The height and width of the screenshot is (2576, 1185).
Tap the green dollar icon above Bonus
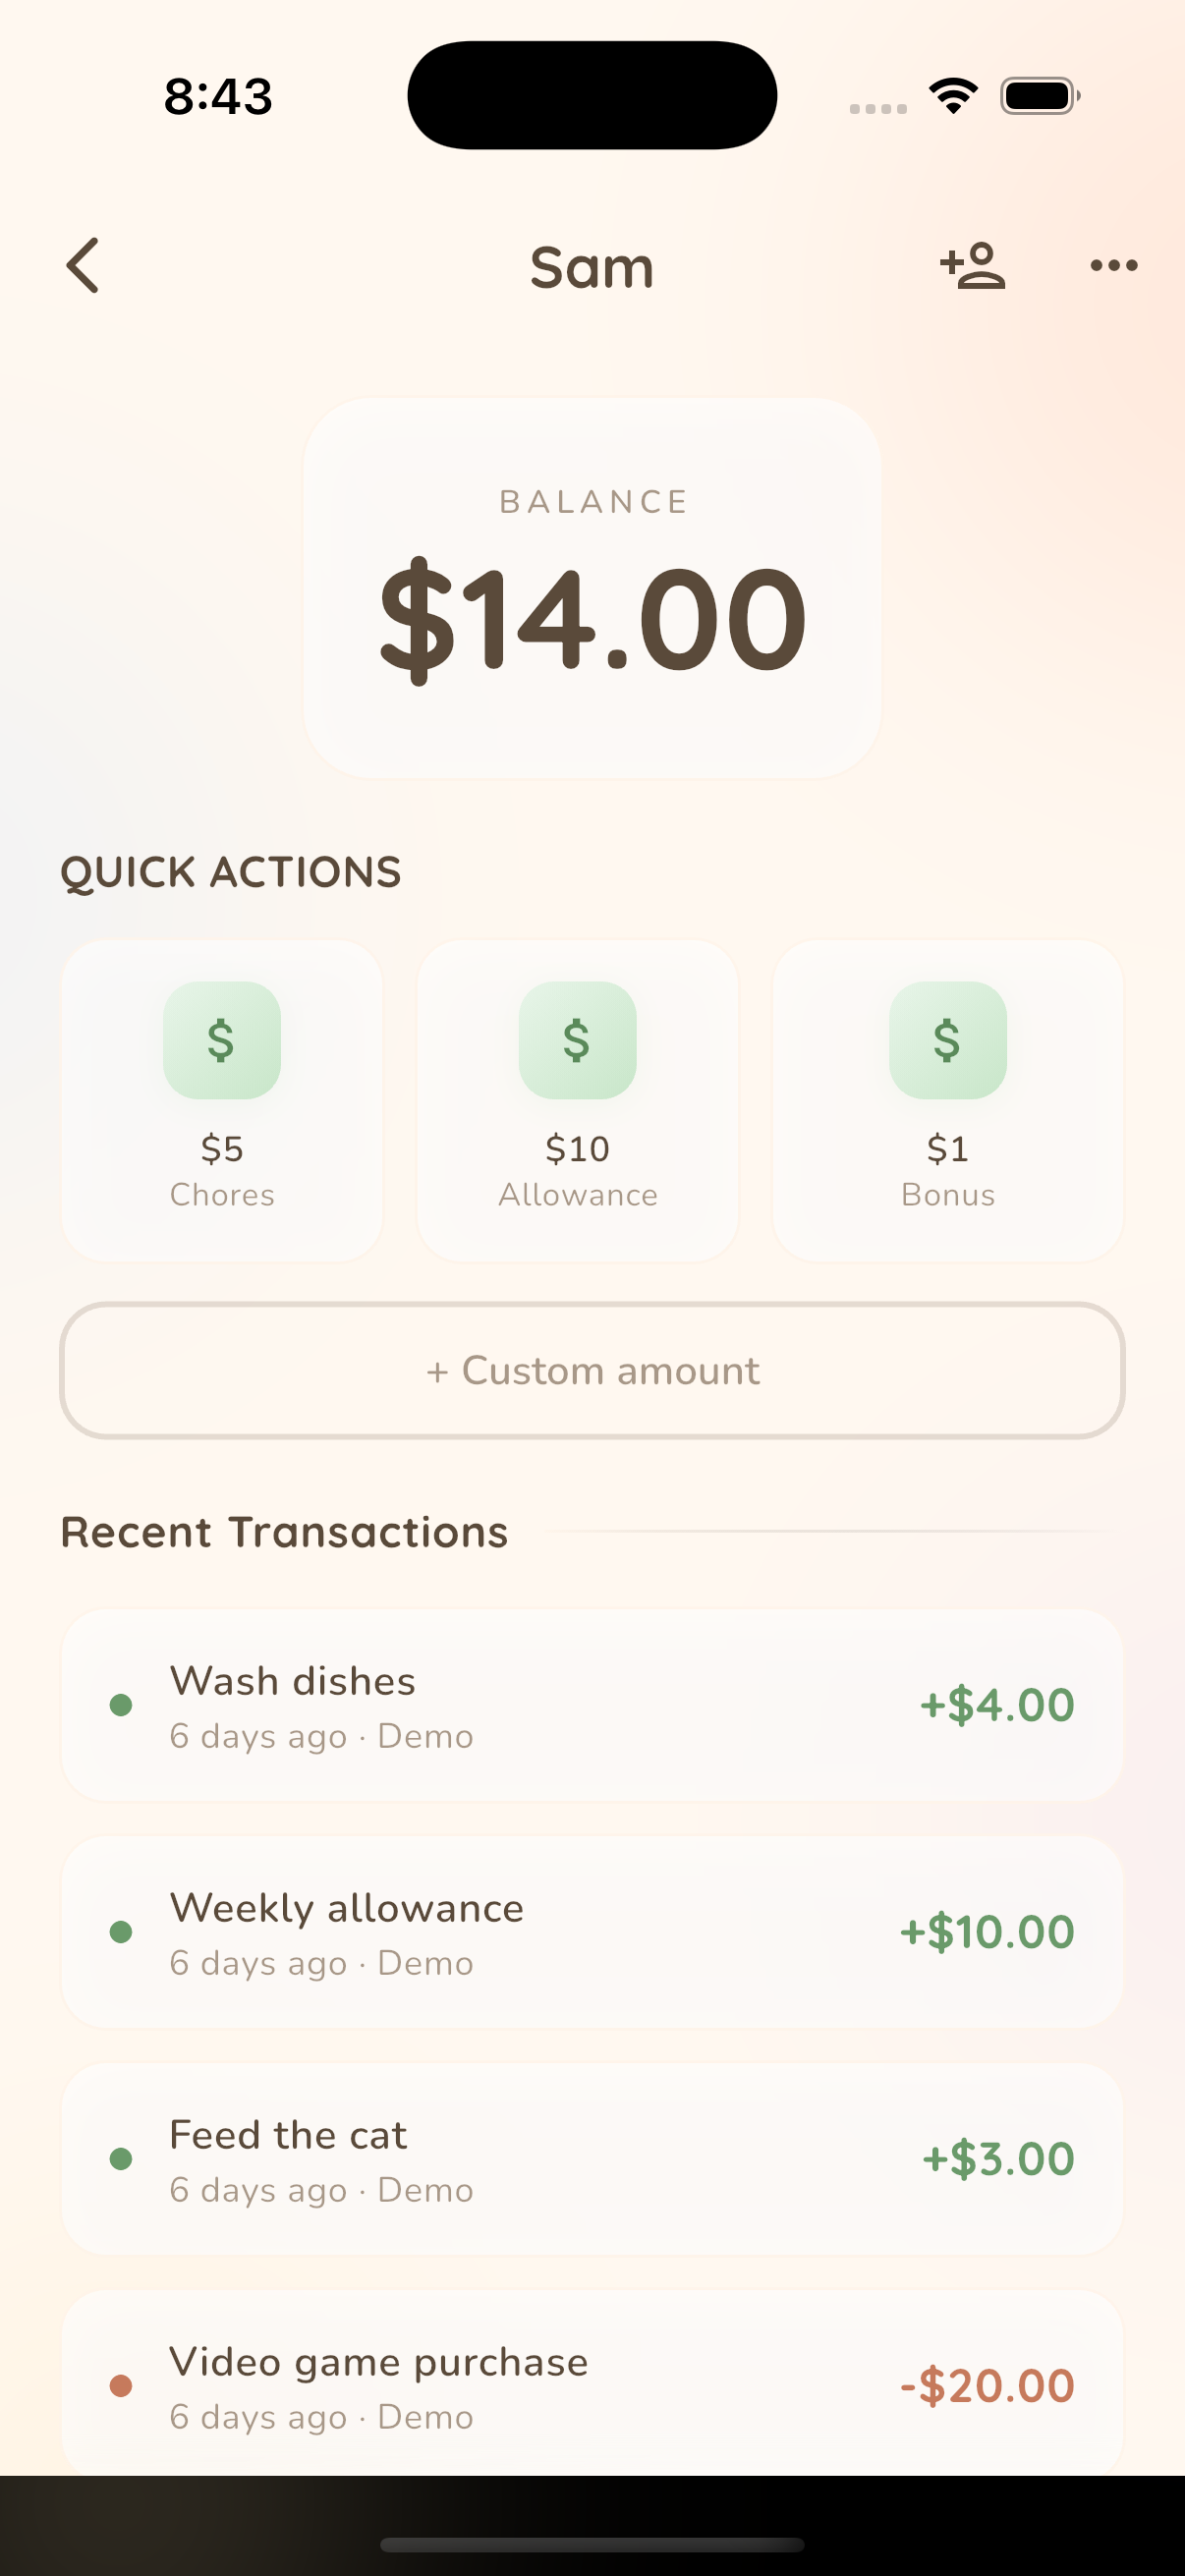947,1040
